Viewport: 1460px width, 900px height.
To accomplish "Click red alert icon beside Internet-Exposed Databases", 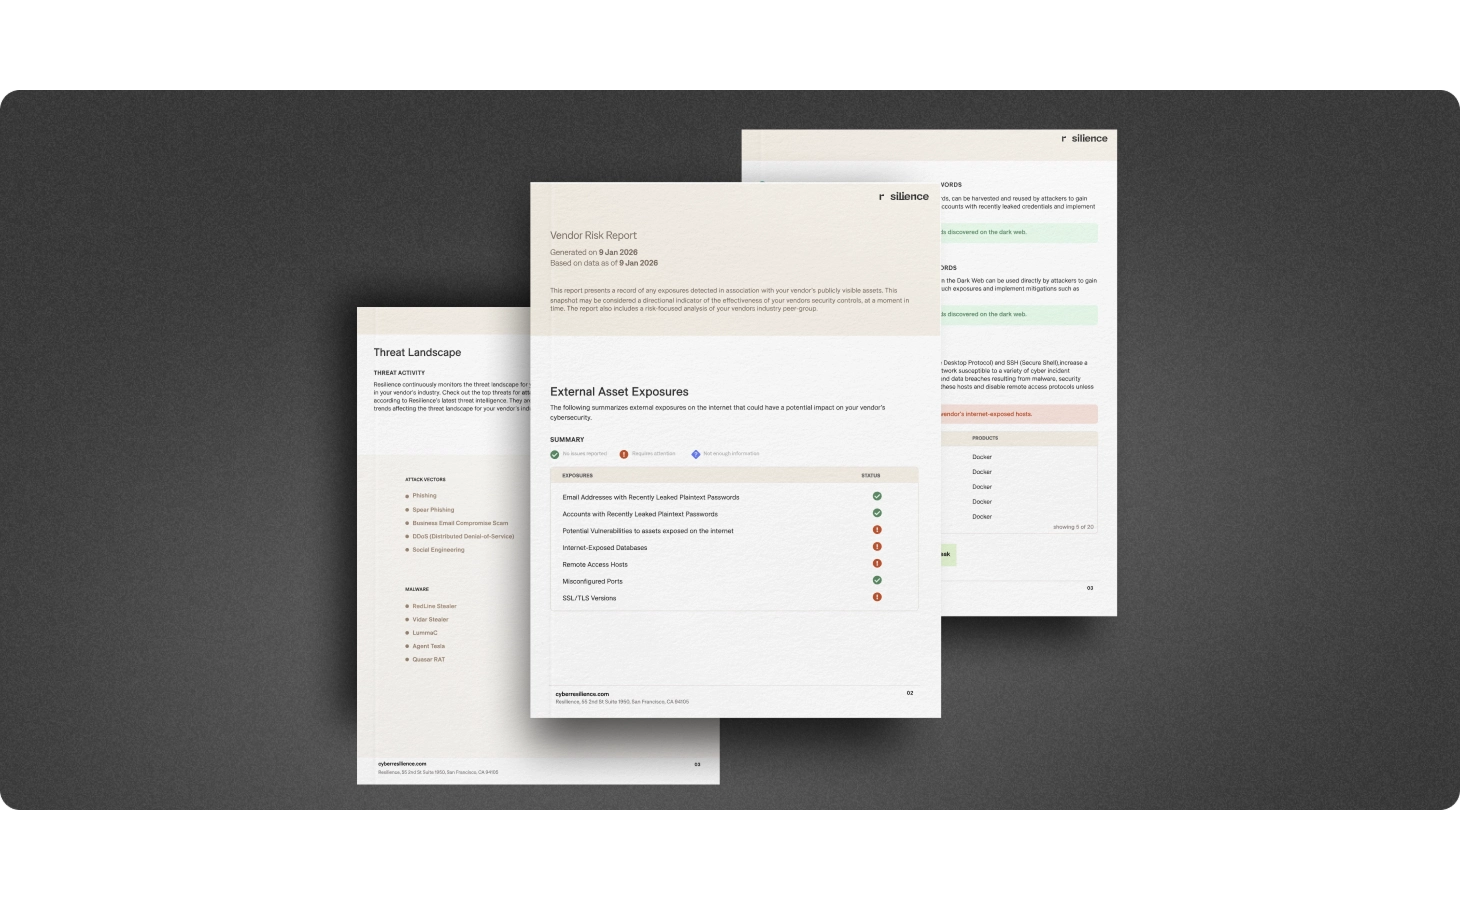I will [877, 547].
